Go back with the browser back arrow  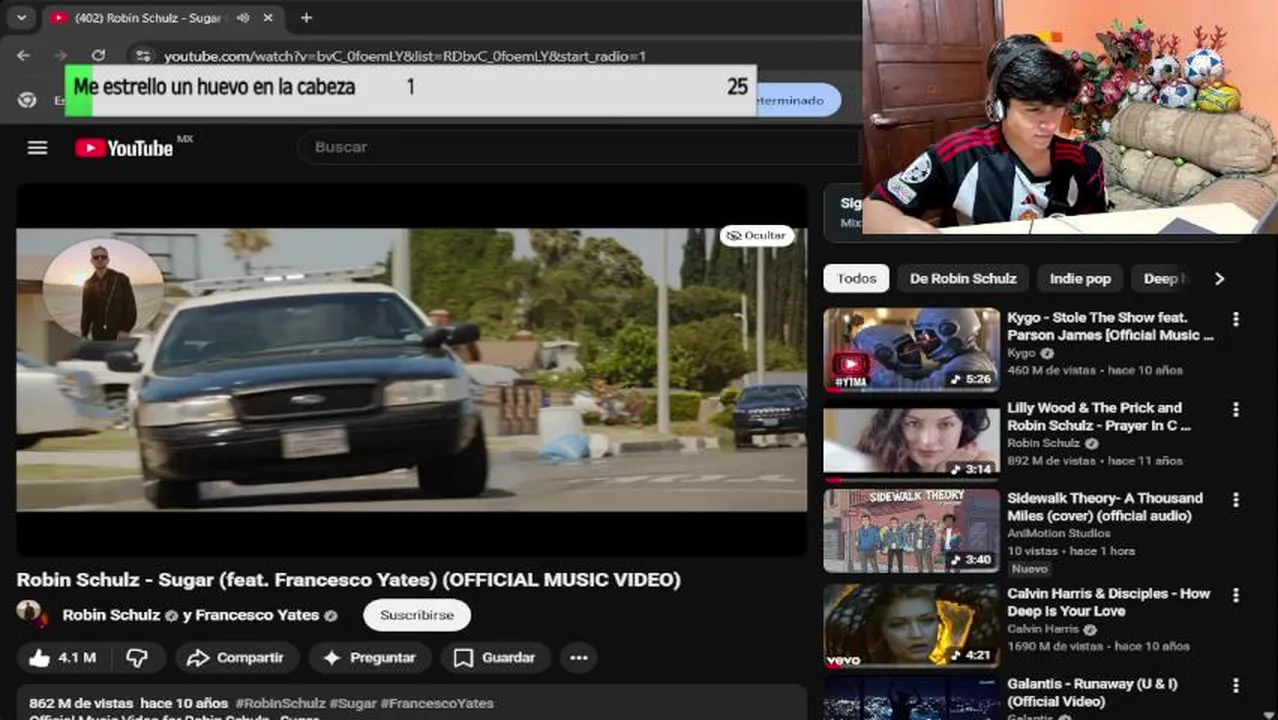[24, 56]
